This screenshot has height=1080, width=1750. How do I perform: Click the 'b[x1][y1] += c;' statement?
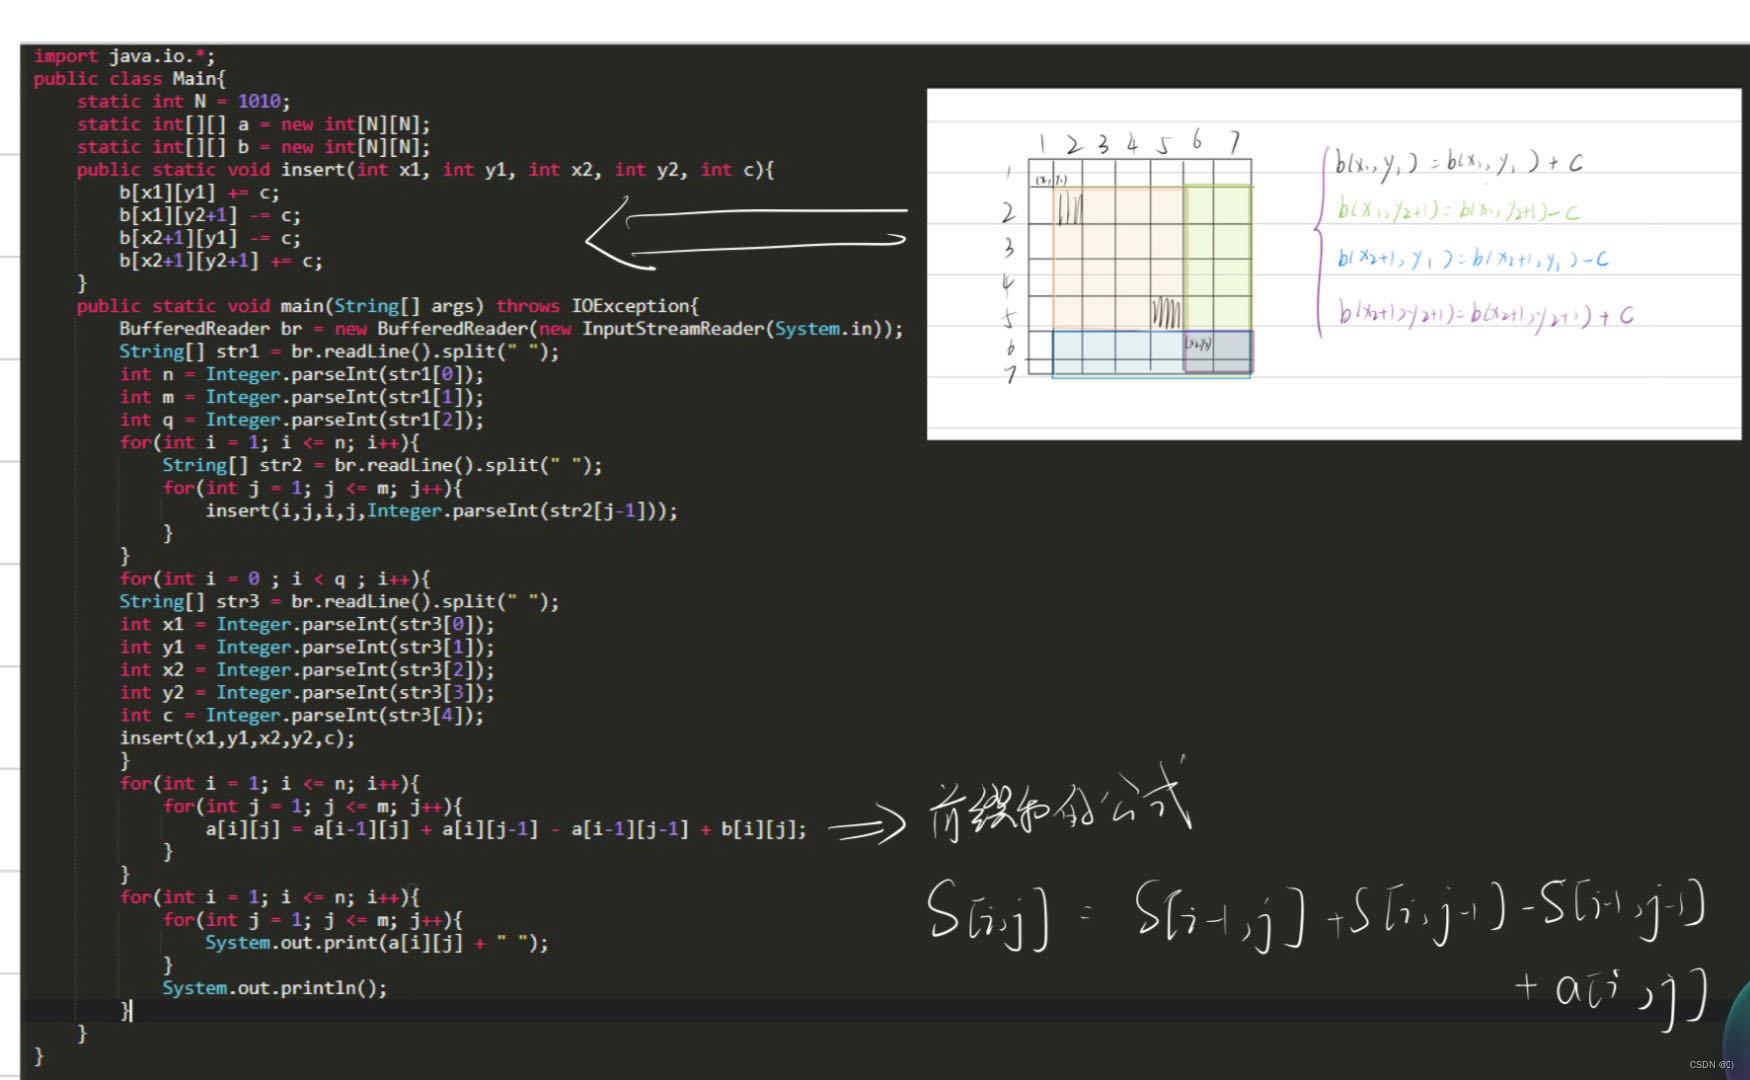point(200,193)
